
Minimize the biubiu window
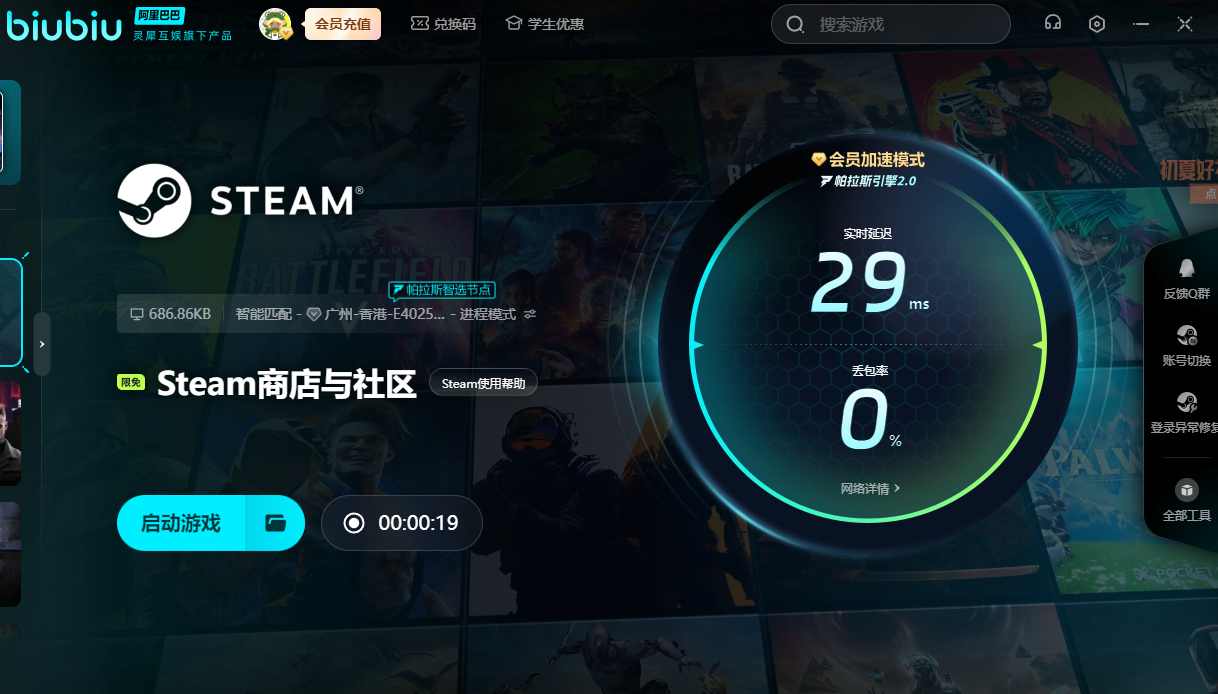(1141, 24)
